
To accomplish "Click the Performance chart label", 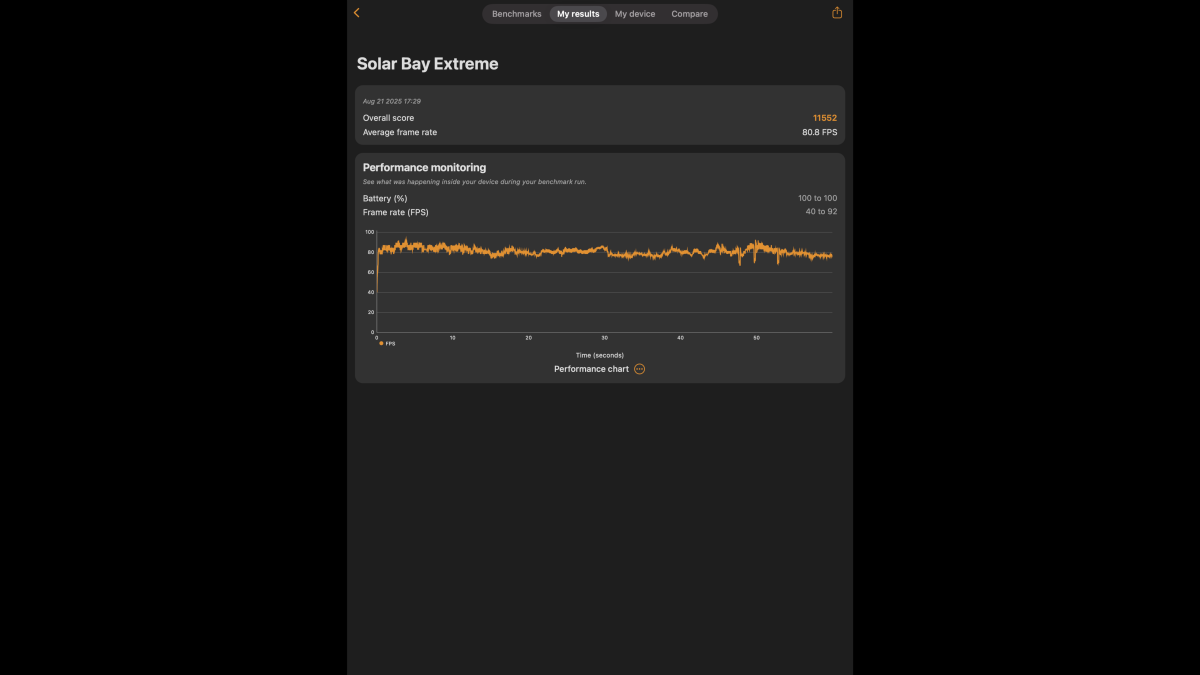I will [592, 369].
